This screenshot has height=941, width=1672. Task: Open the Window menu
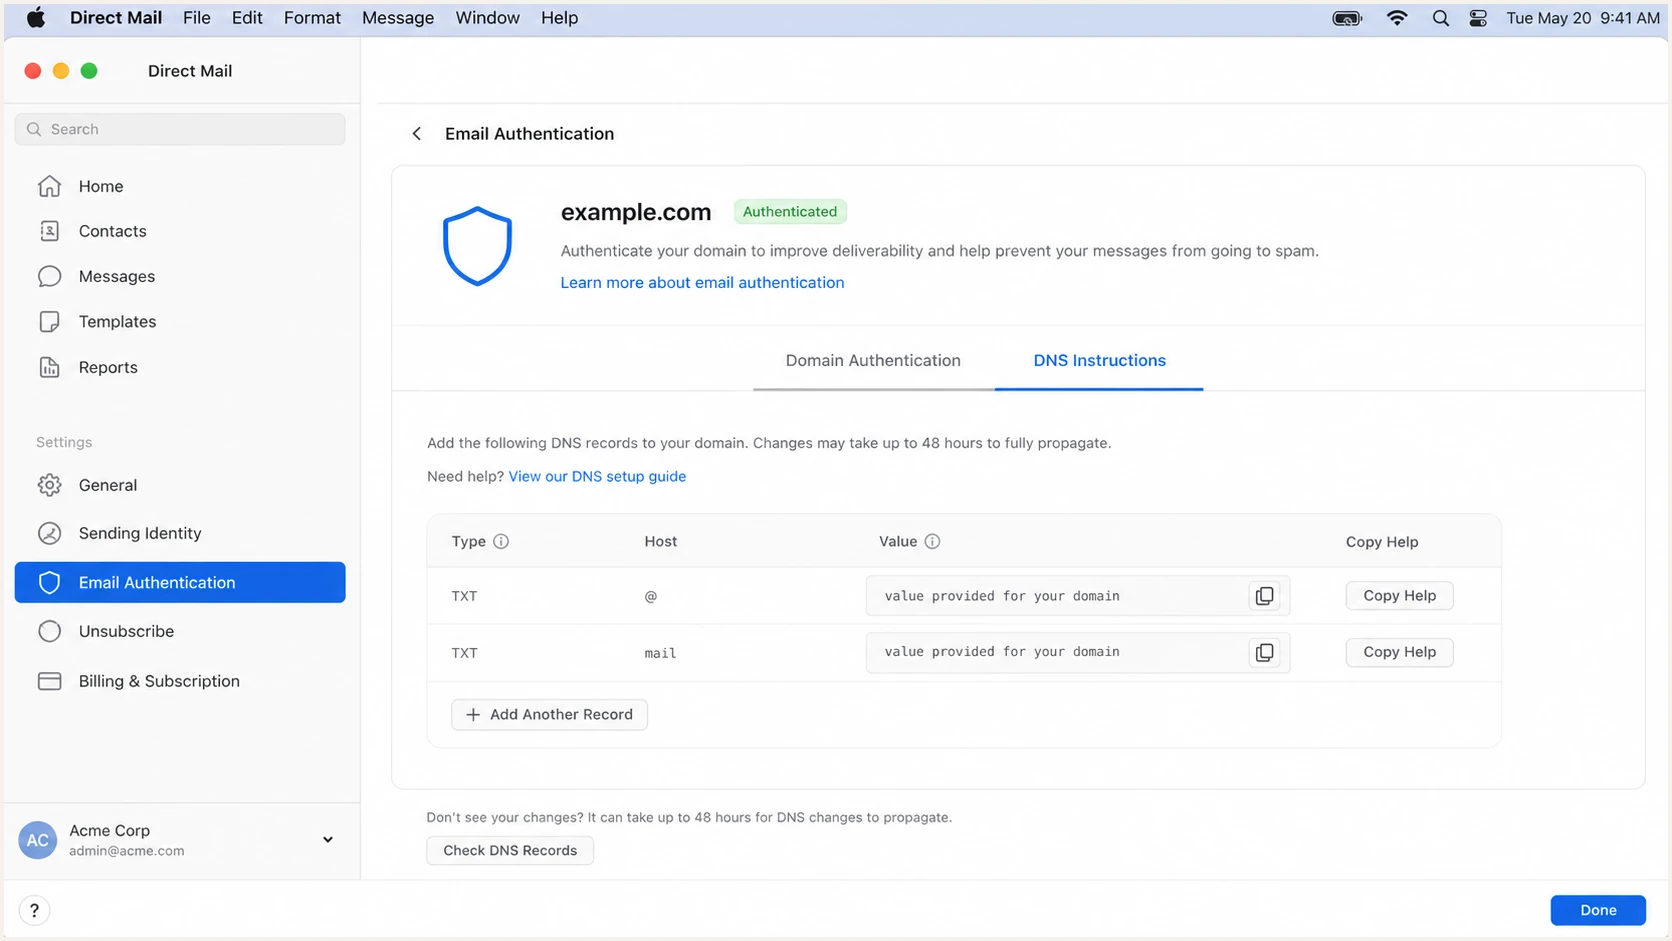(x=487, y=18)
